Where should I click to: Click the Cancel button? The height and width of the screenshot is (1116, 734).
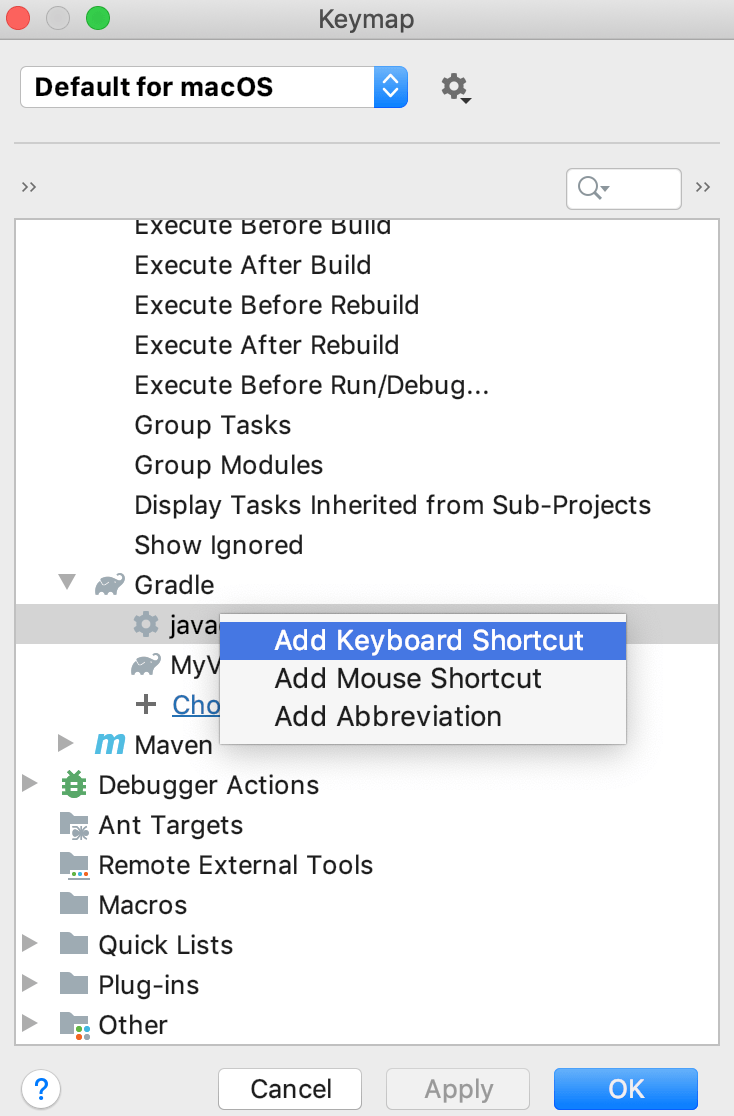coord(289,1089)
